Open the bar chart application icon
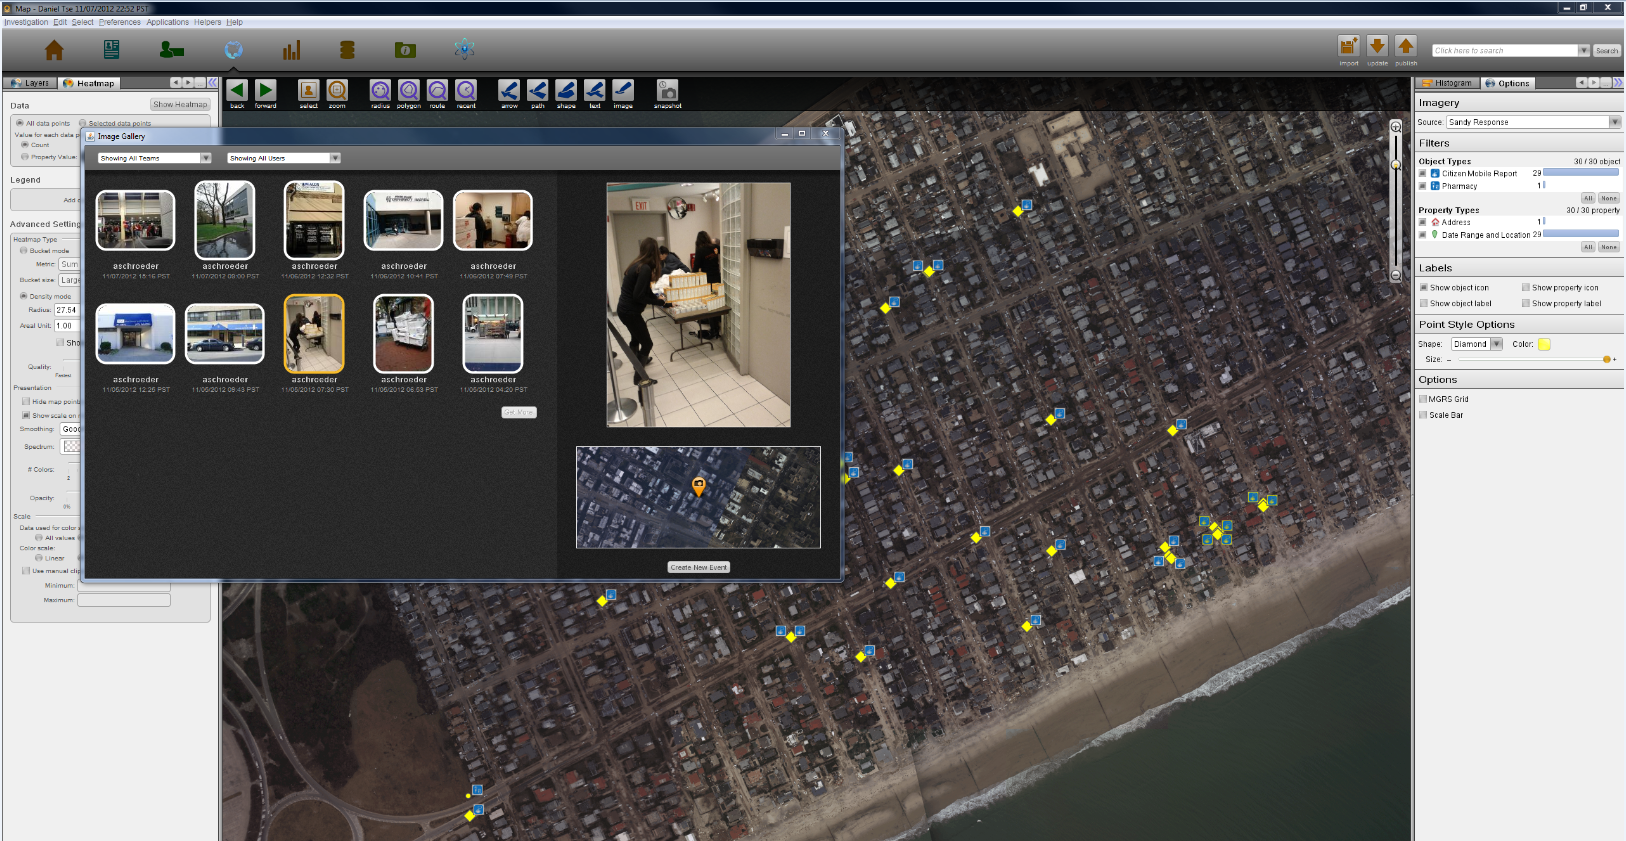The height and width of the screenshot is (841, 1626). (291, 50)
